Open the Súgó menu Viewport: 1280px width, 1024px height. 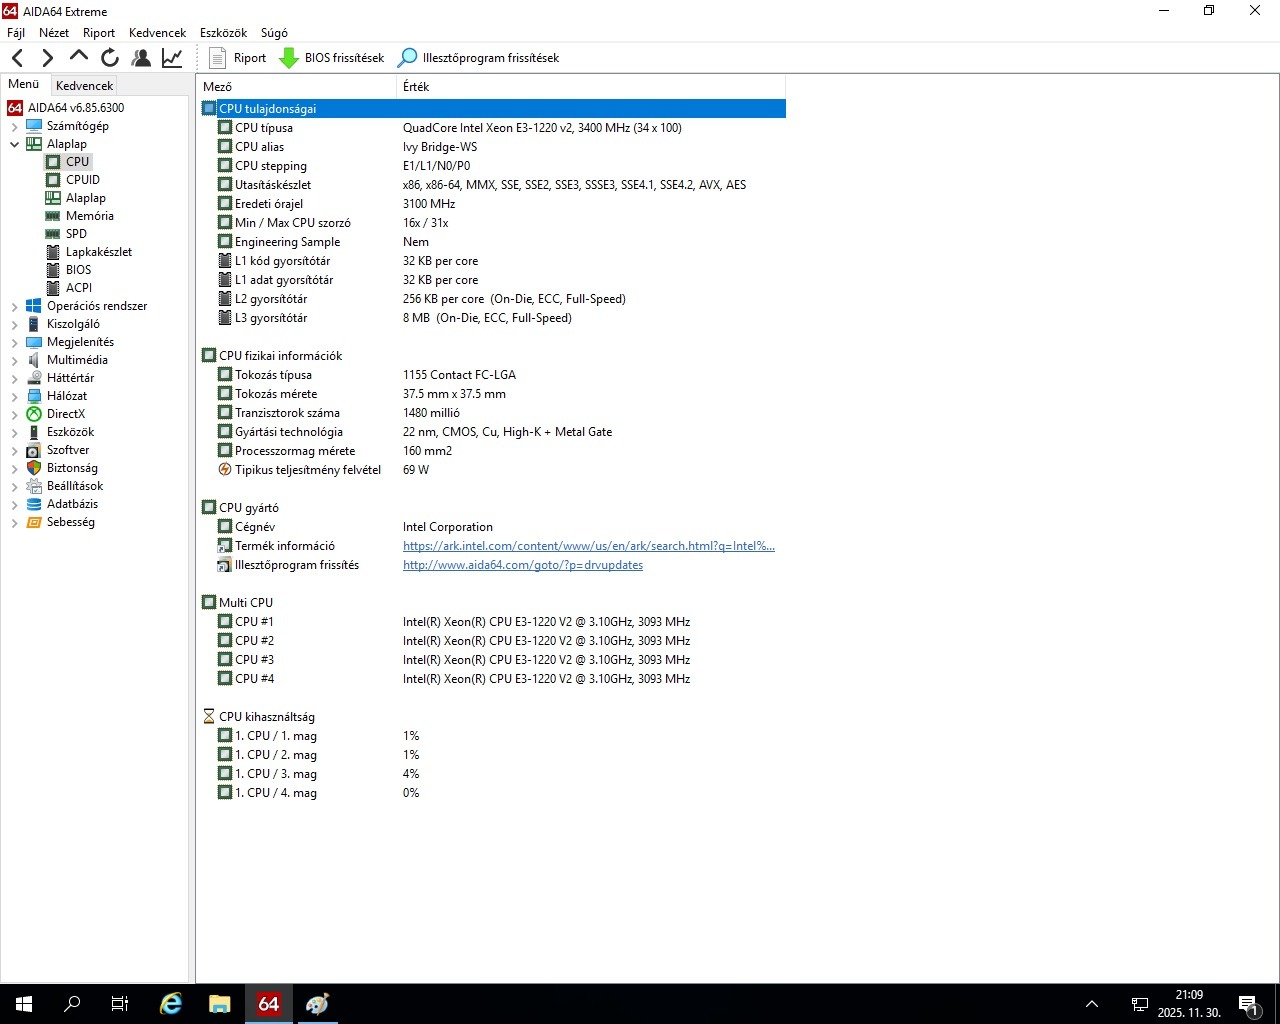[274, 32]
